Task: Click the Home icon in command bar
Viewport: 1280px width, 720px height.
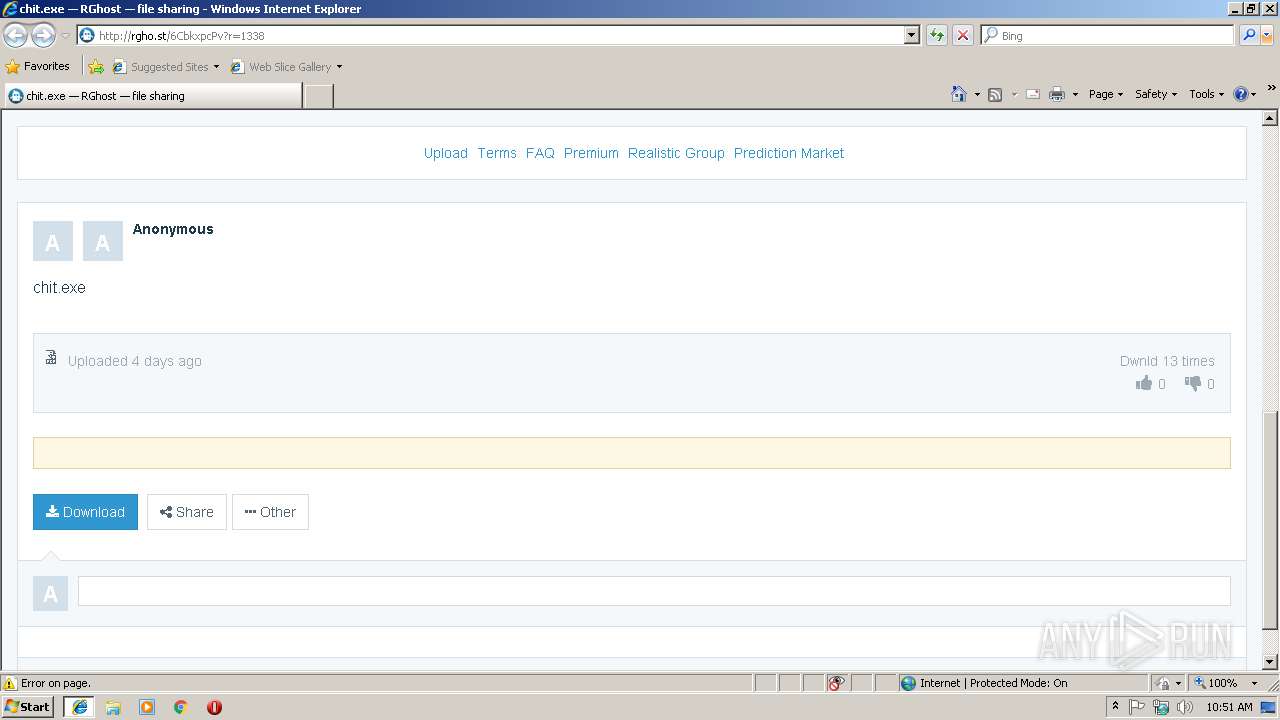Action: coord(958,94)
